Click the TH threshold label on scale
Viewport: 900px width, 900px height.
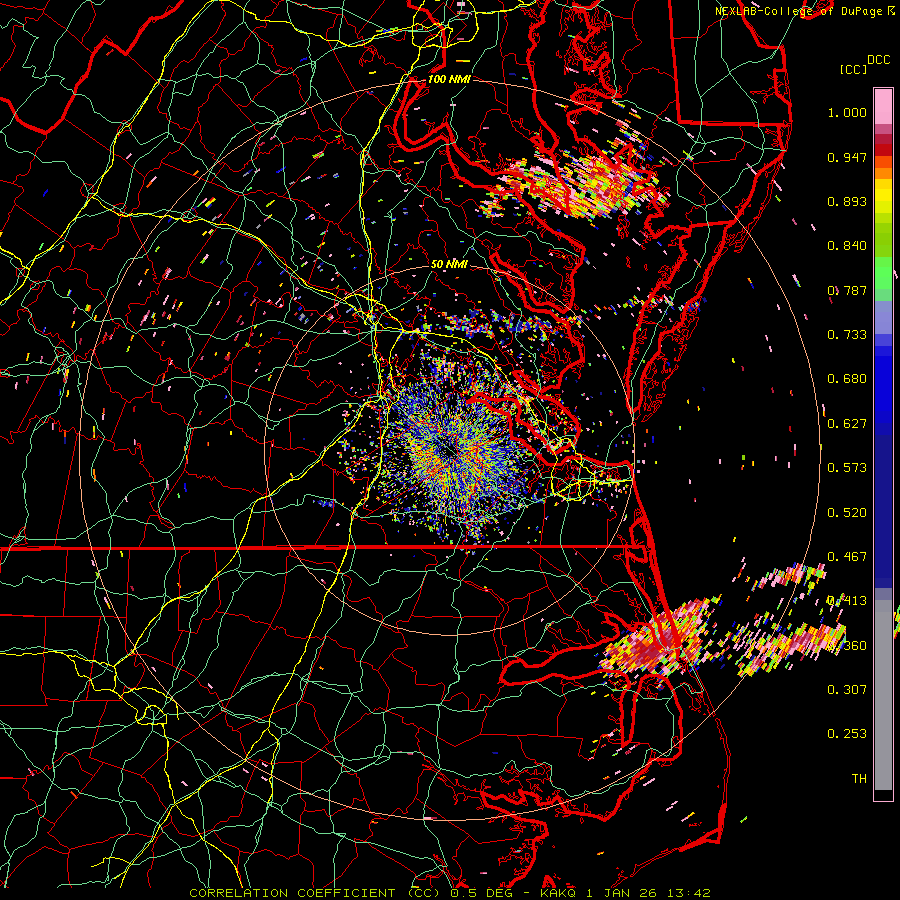coord(859,779)
